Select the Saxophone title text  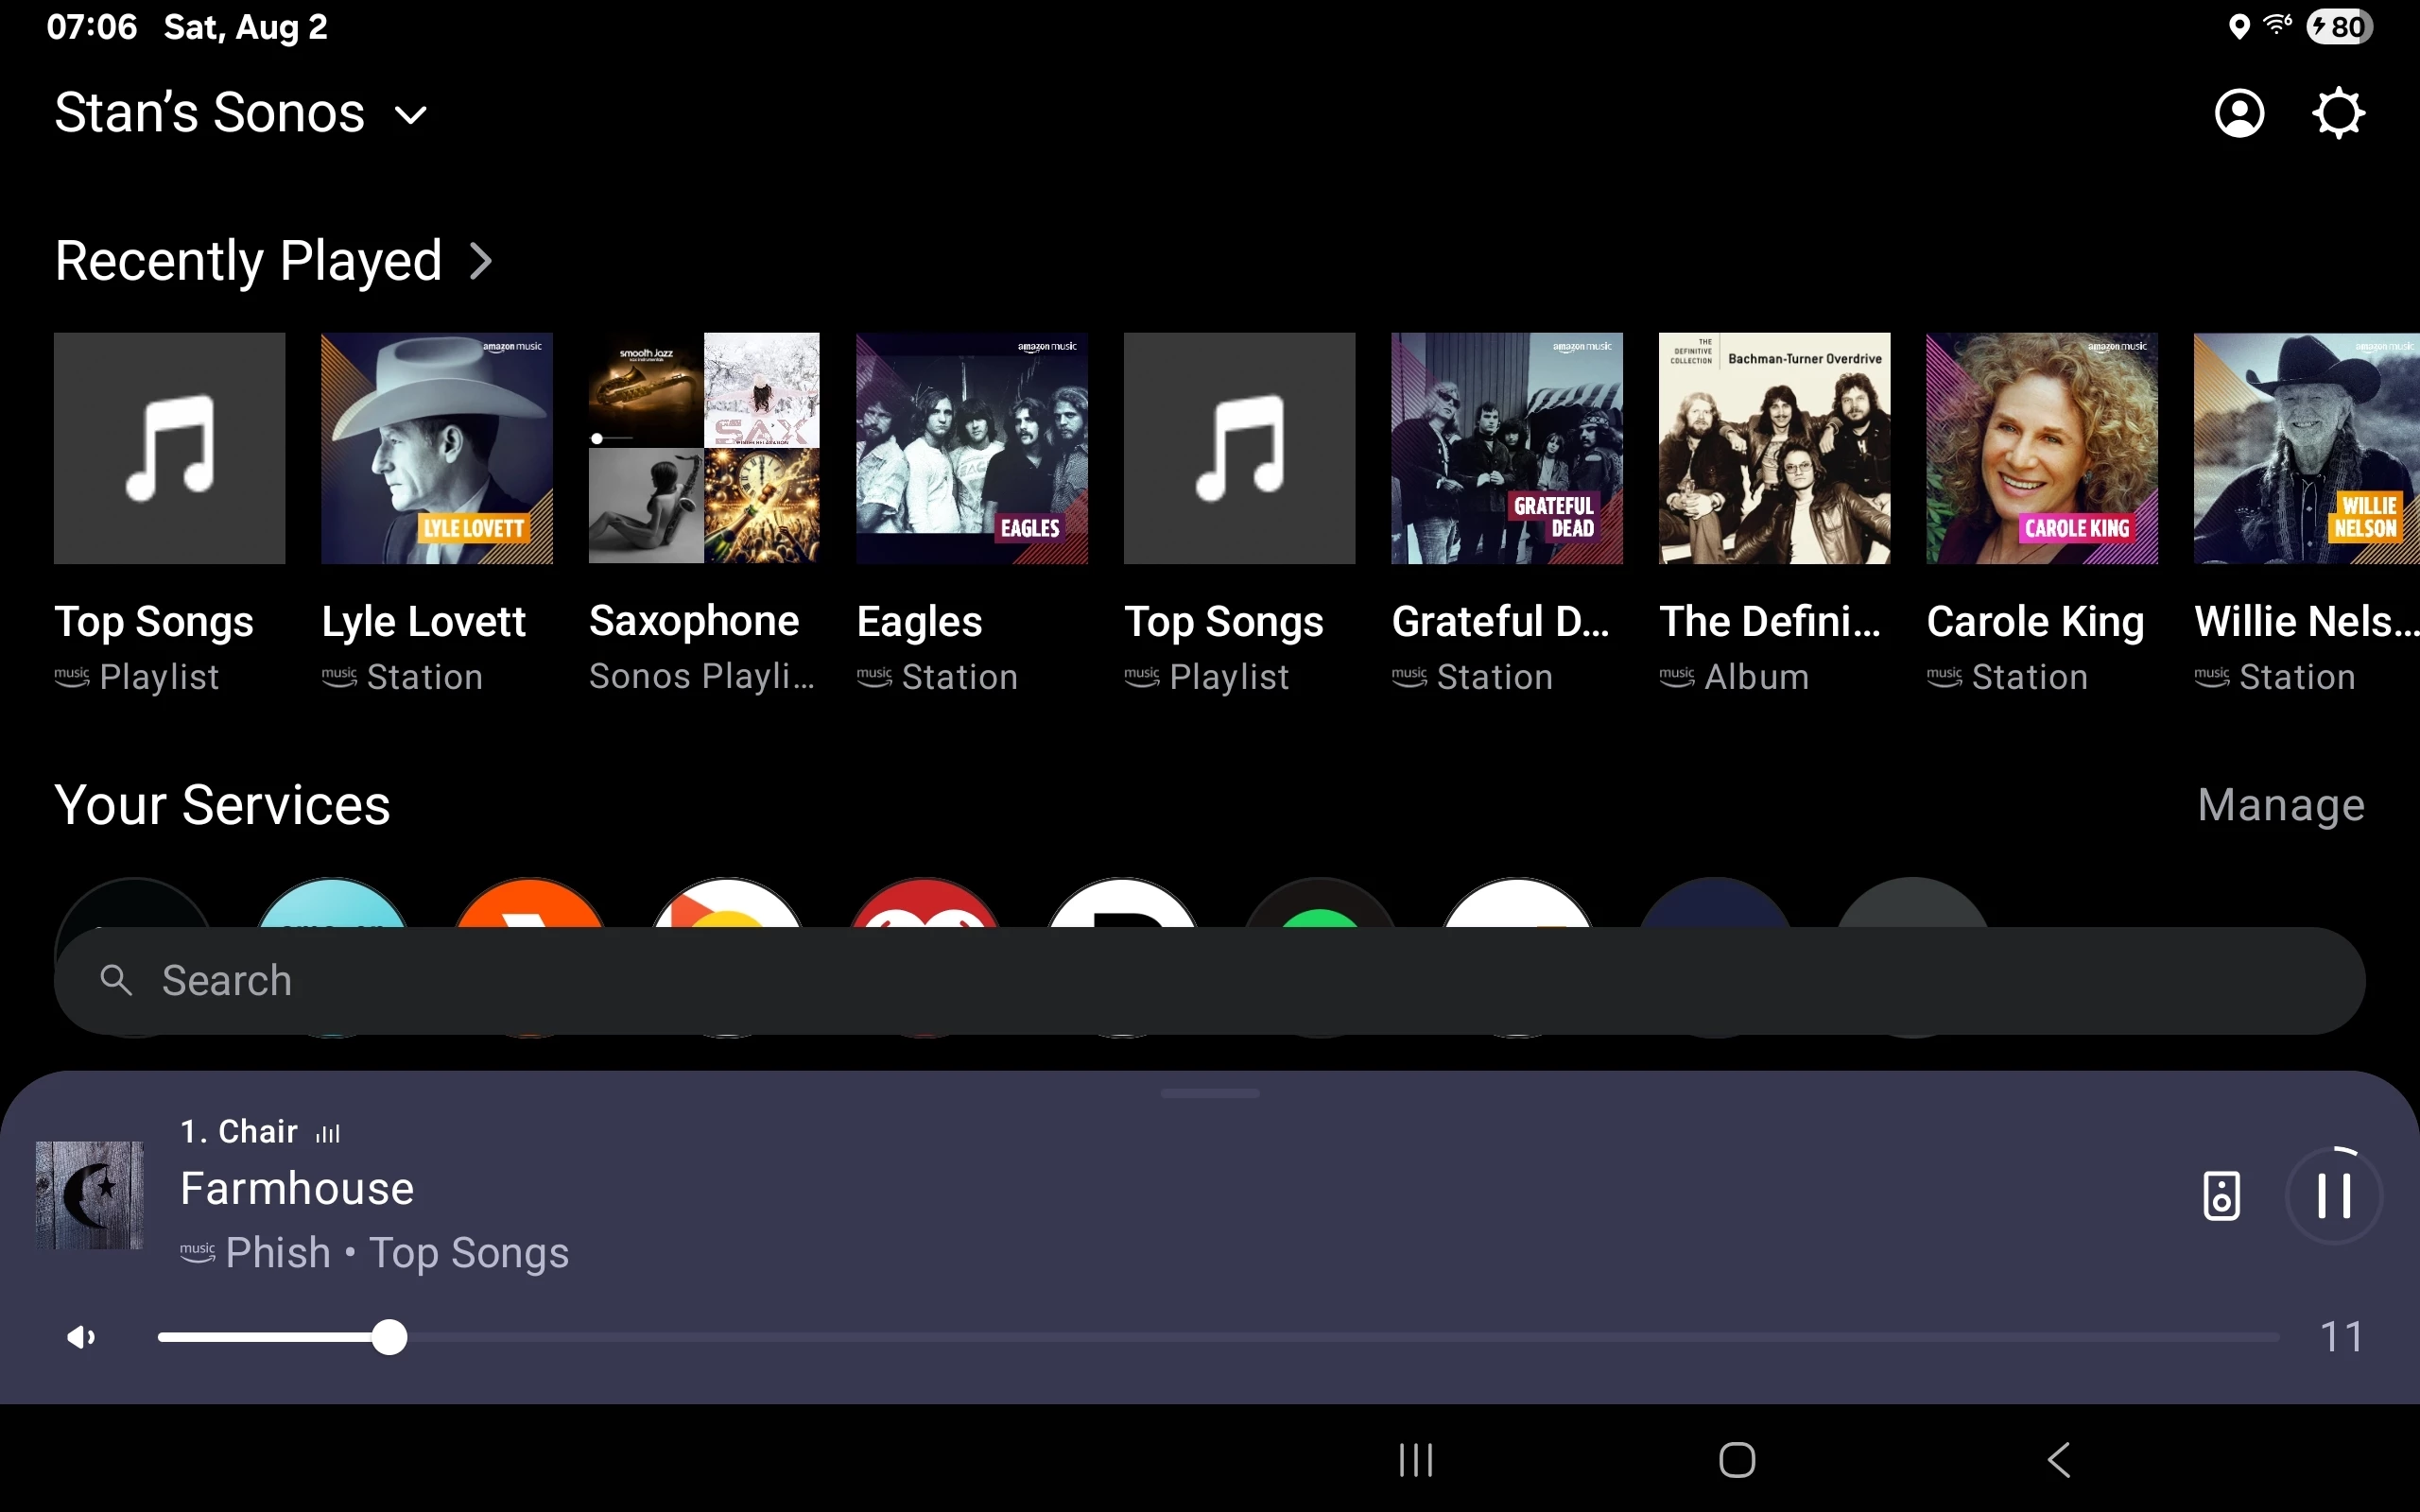point(694,622)
